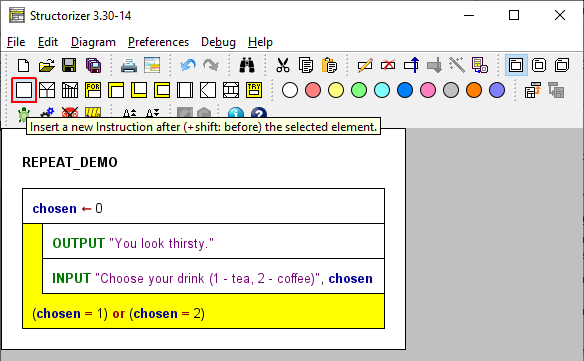Open the Debug menu

tap(218, 42)
